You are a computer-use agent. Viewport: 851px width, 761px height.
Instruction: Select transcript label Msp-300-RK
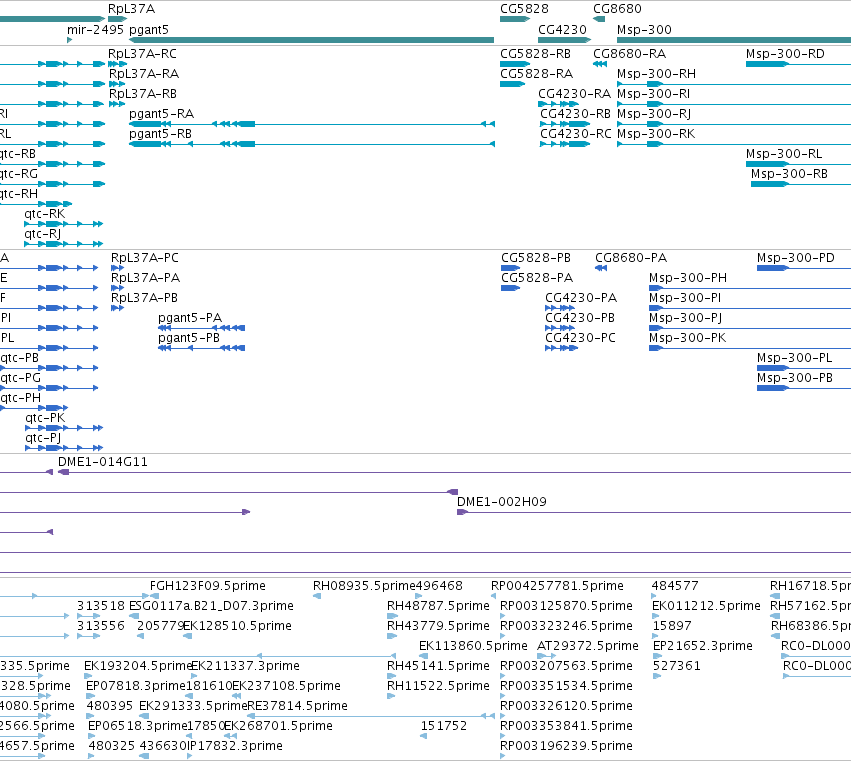click(x=656, y=134)
